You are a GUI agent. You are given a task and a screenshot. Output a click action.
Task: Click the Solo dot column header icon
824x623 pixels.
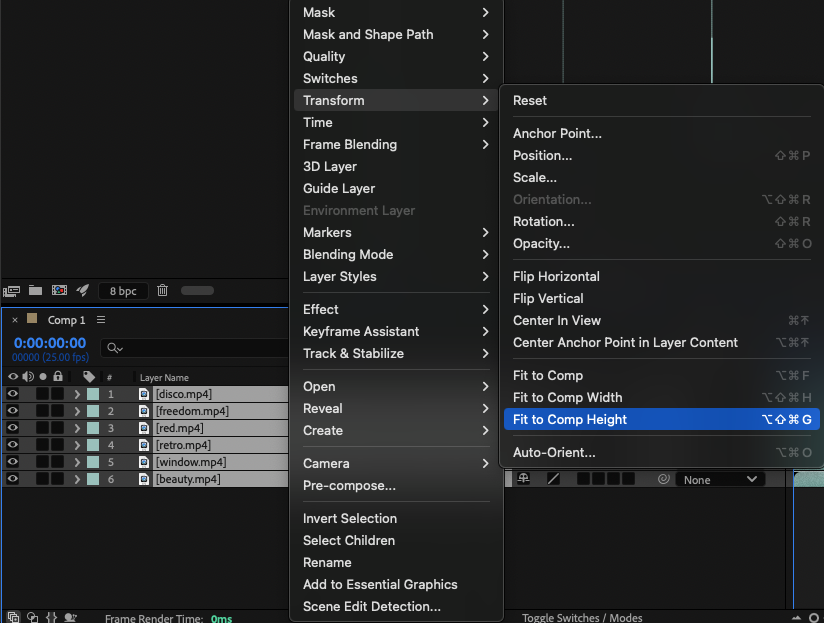[43, 377]
